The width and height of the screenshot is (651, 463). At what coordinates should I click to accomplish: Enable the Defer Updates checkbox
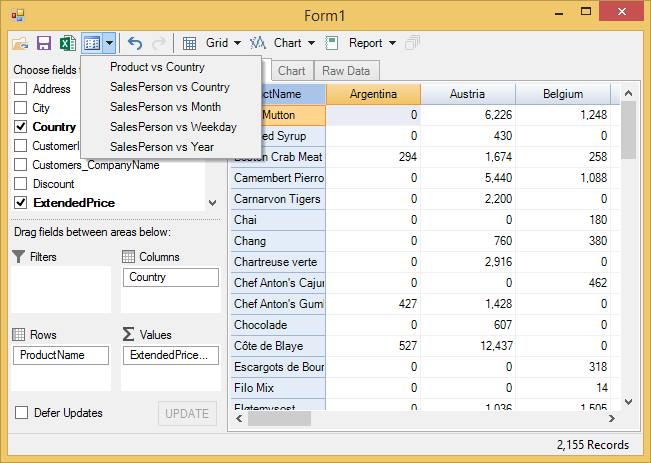click(x=21, y=413)
